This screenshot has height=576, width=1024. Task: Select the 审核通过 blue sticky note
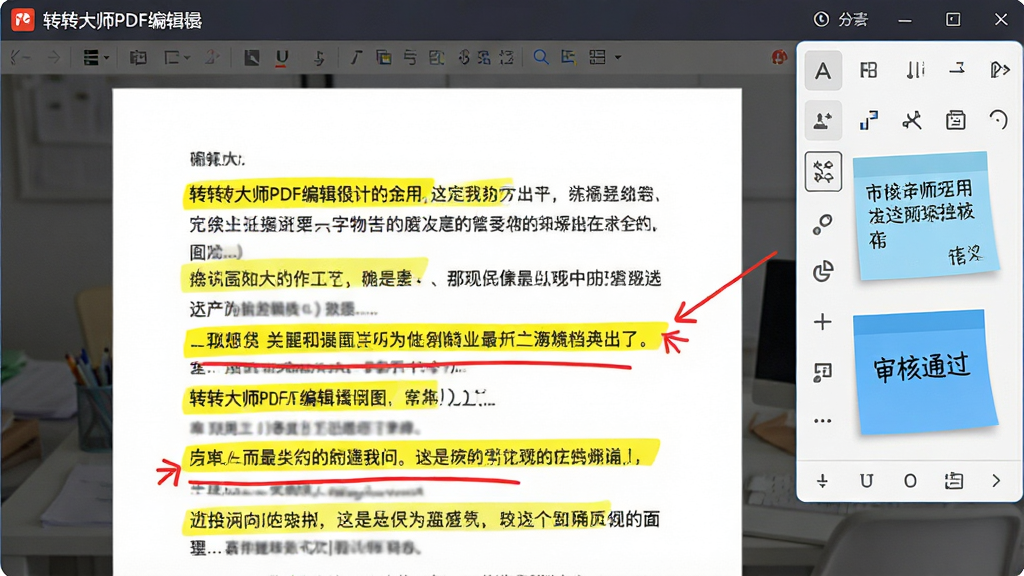(925, 370)
